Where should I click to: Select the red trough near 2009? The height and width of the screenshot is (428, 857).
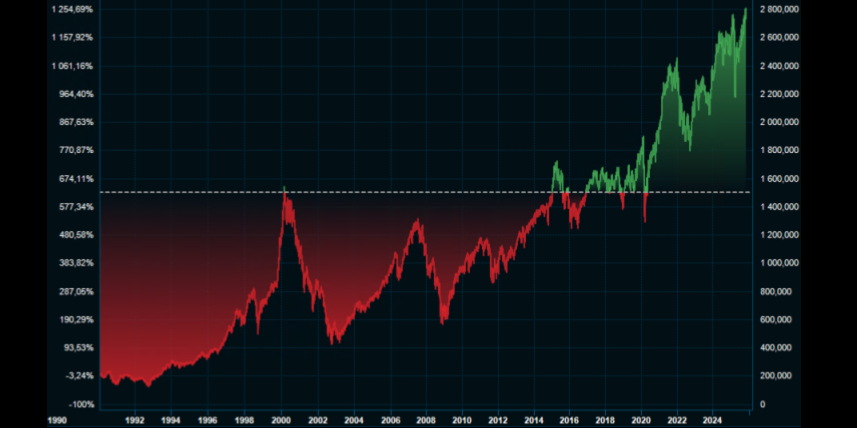pos(443,320)
